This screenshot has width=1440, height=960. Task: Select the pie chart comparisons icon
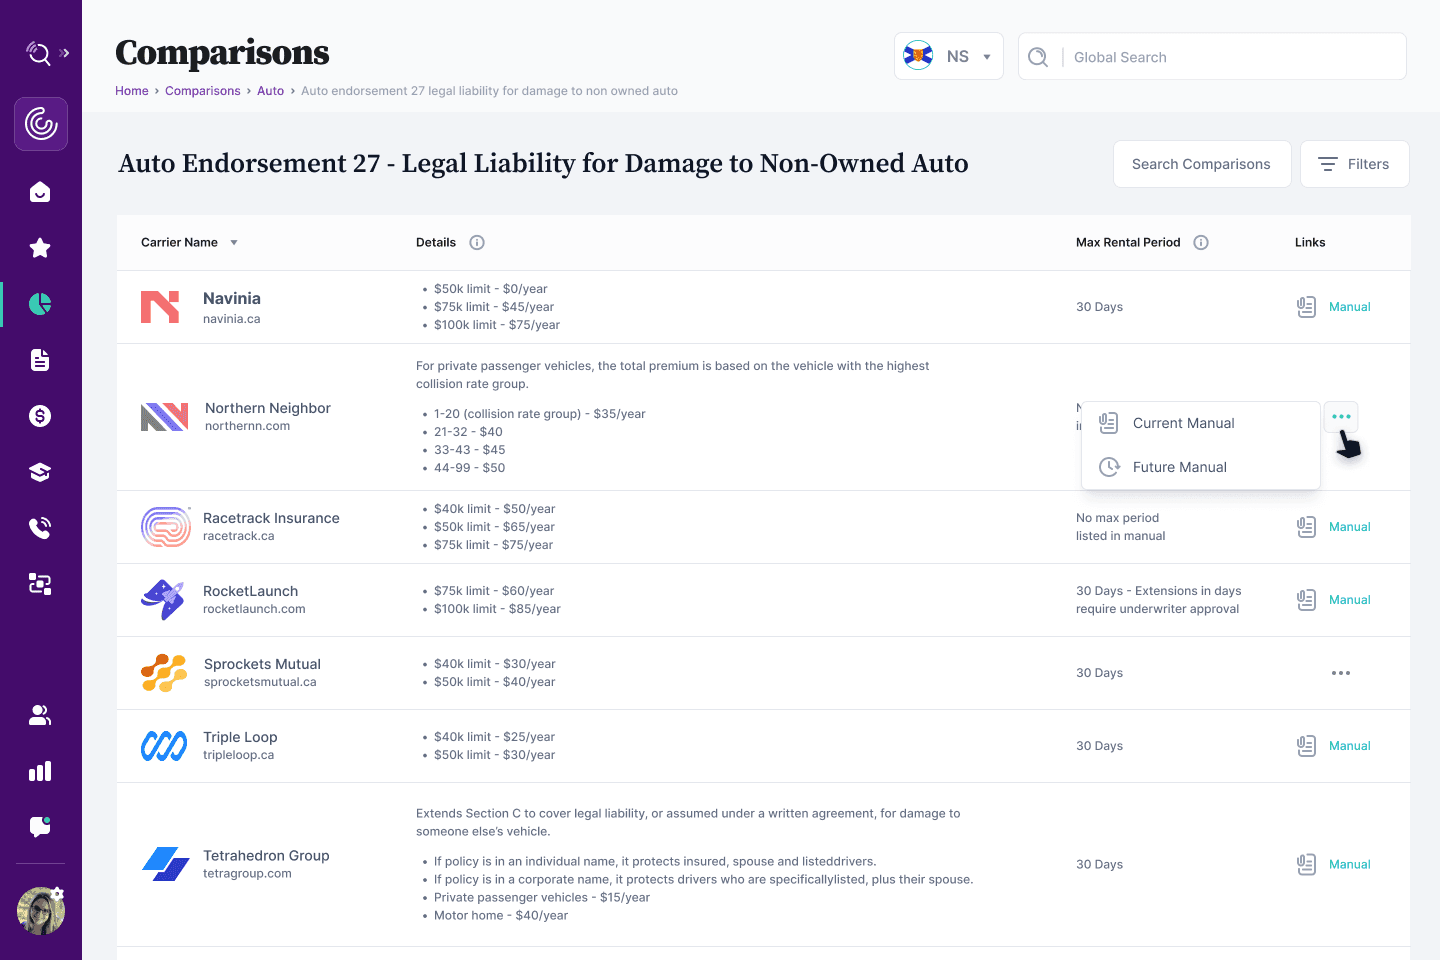click(40, 304)
